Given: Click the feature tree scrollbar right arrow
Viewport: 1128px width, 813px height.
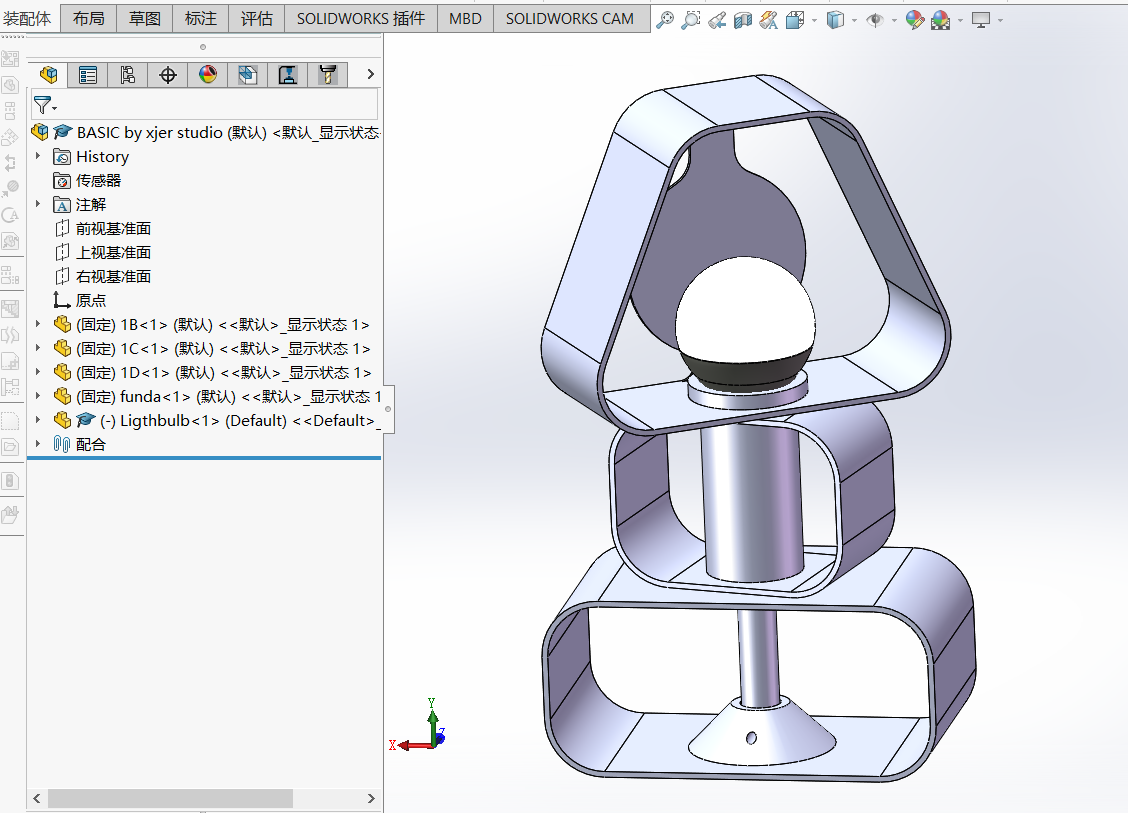Looking at the screenshot, I should (x=371, y=798).
